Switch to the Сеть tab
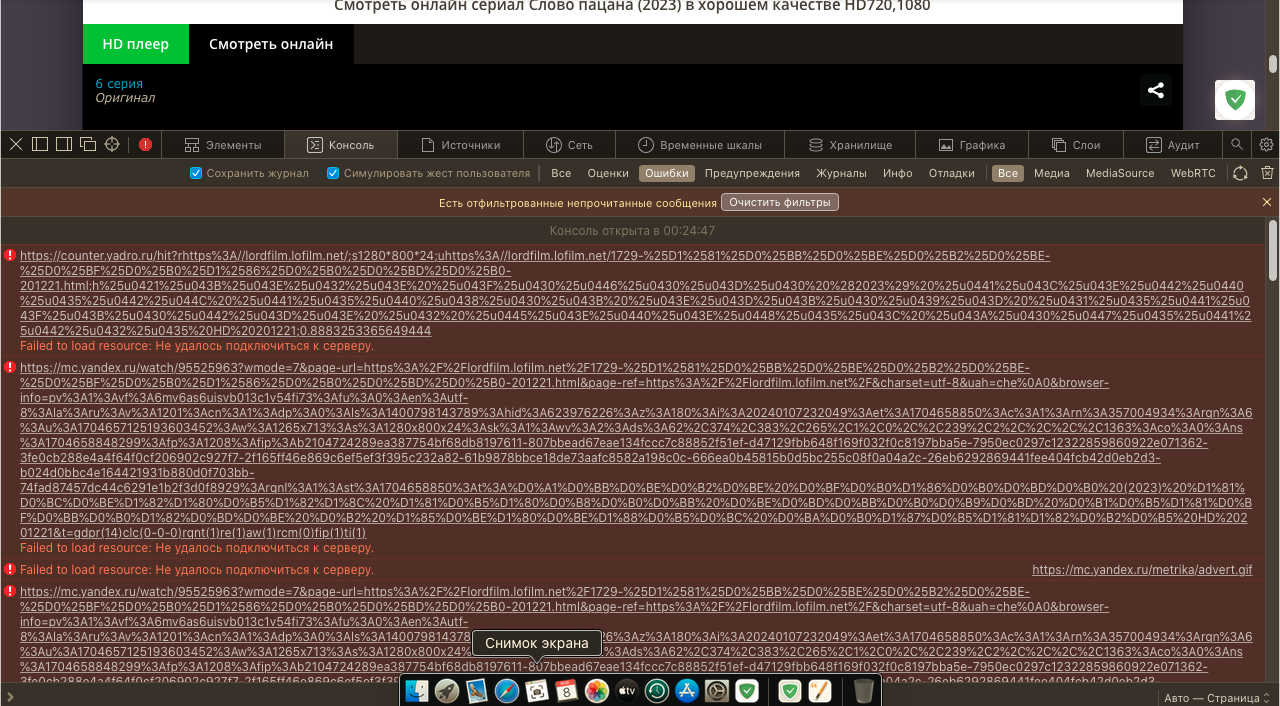Image resolution: width=1280 pixels, height=706 pixels. [569, 144]
